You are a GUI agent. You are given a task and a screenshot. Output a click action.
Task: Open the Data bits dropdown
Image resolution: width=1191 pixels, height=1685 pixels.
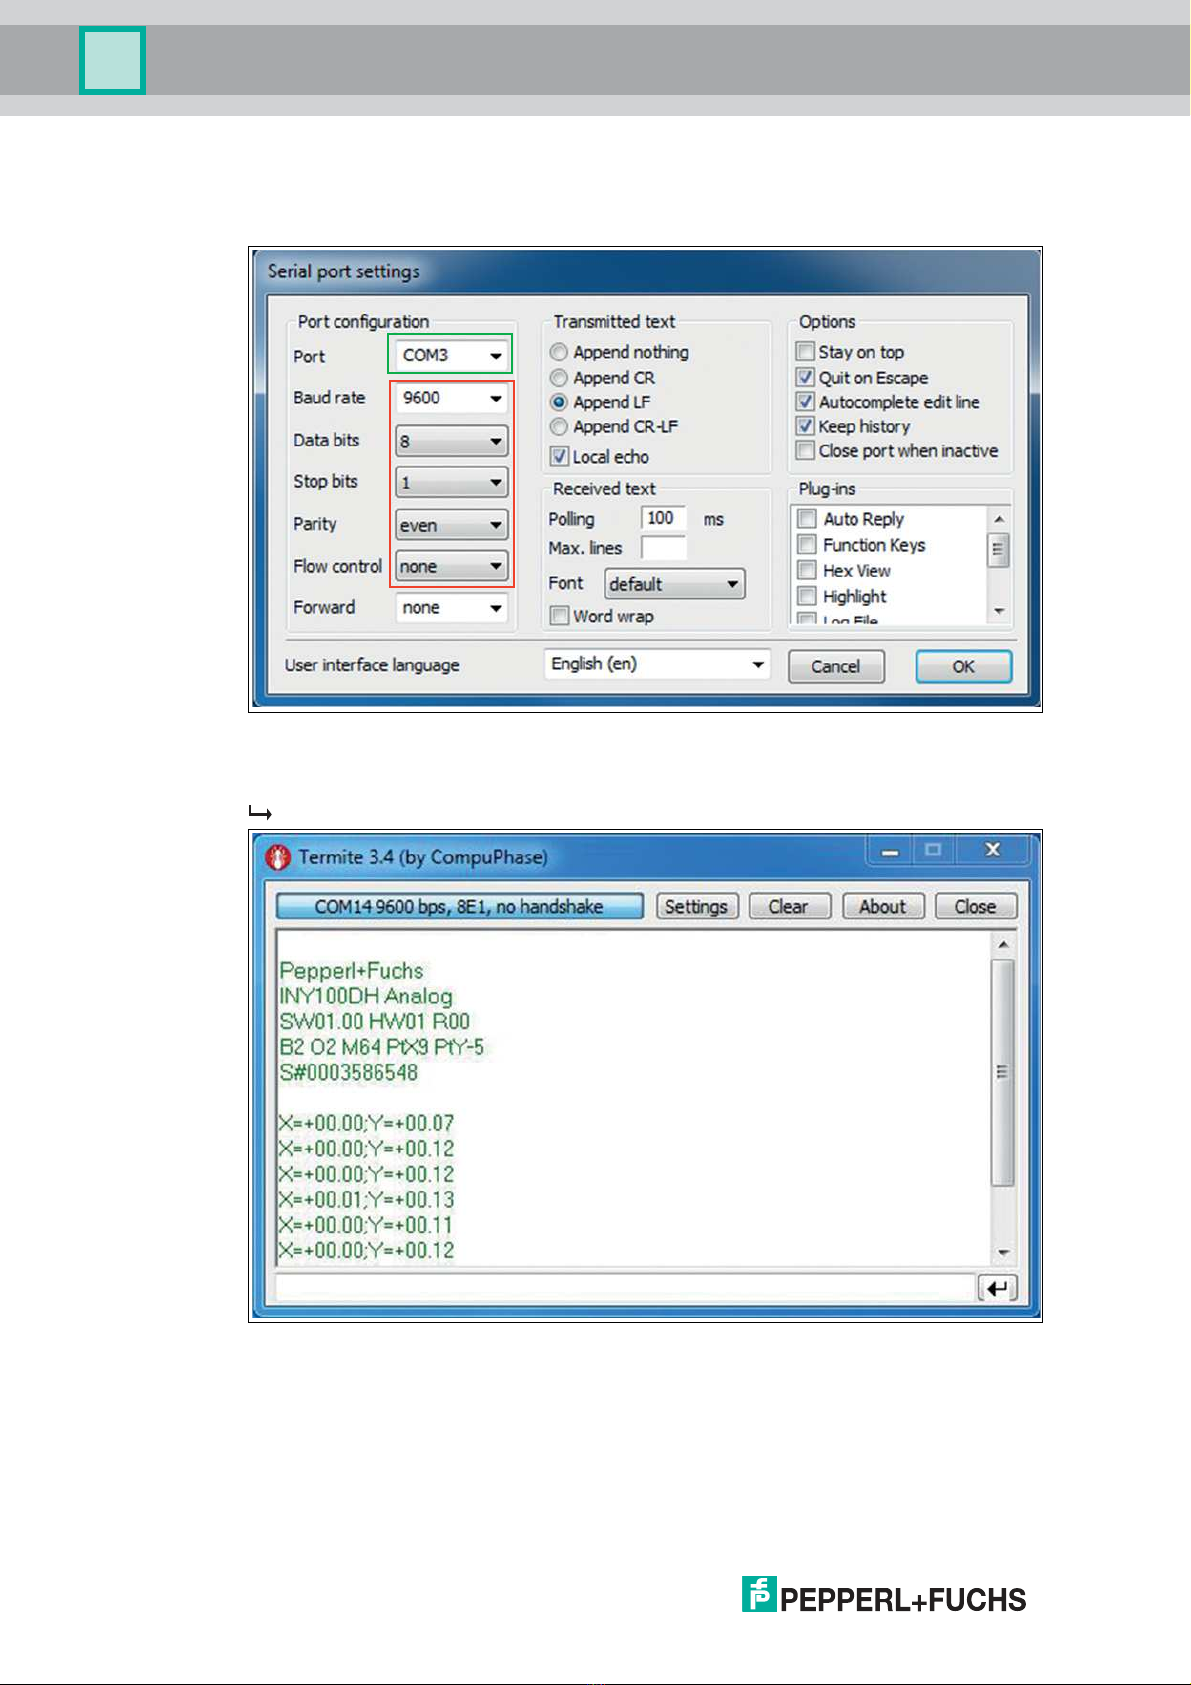pyautogui.click(x=451, y=441)
